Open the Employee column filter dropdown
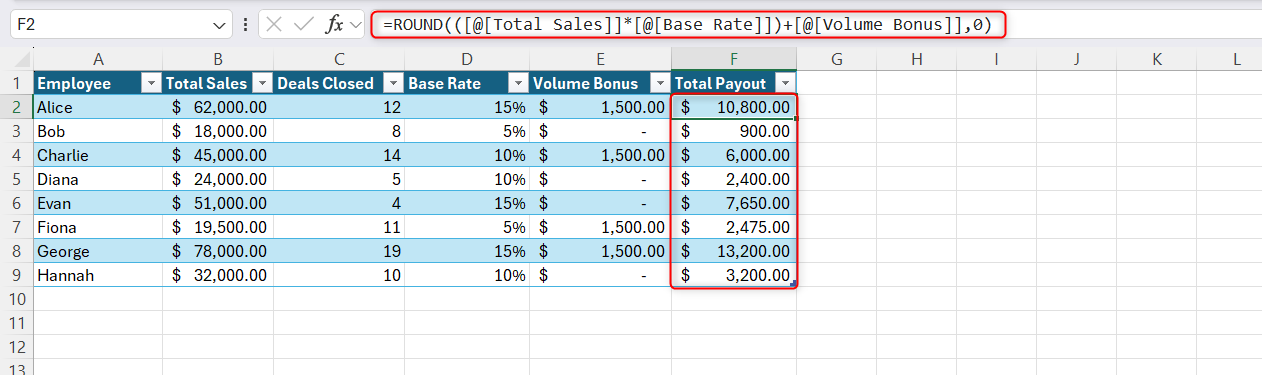The height and width of the screenshot is (375, 1262). point(151,84)
